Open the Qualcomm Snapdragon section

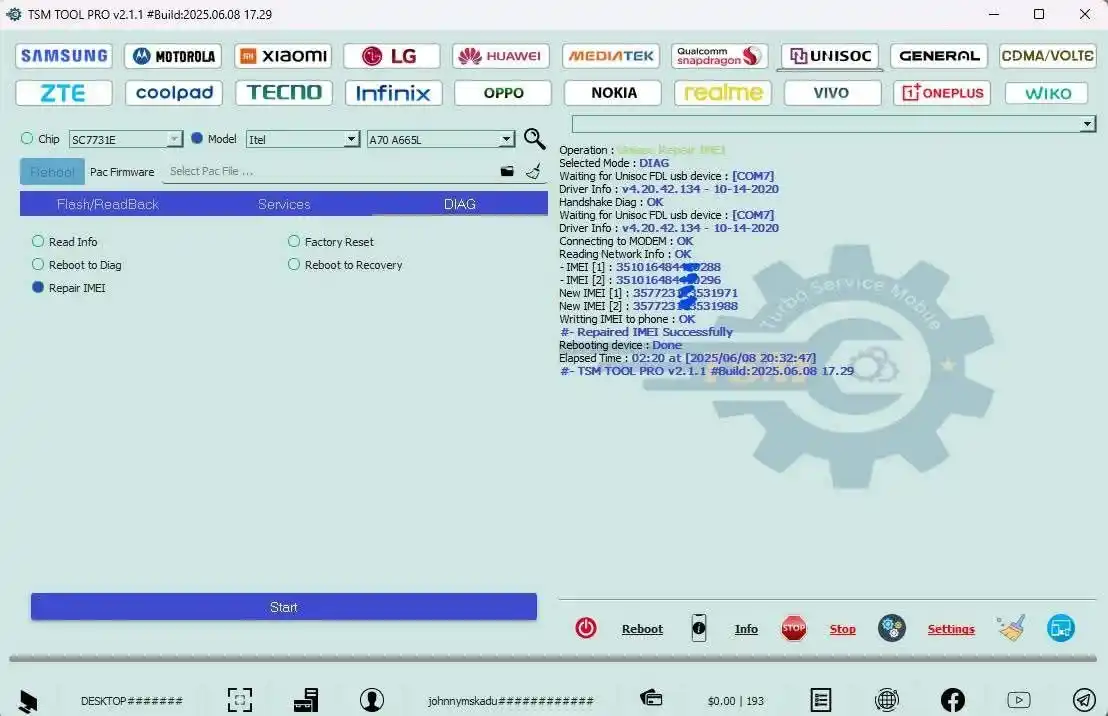click(719, 56)
